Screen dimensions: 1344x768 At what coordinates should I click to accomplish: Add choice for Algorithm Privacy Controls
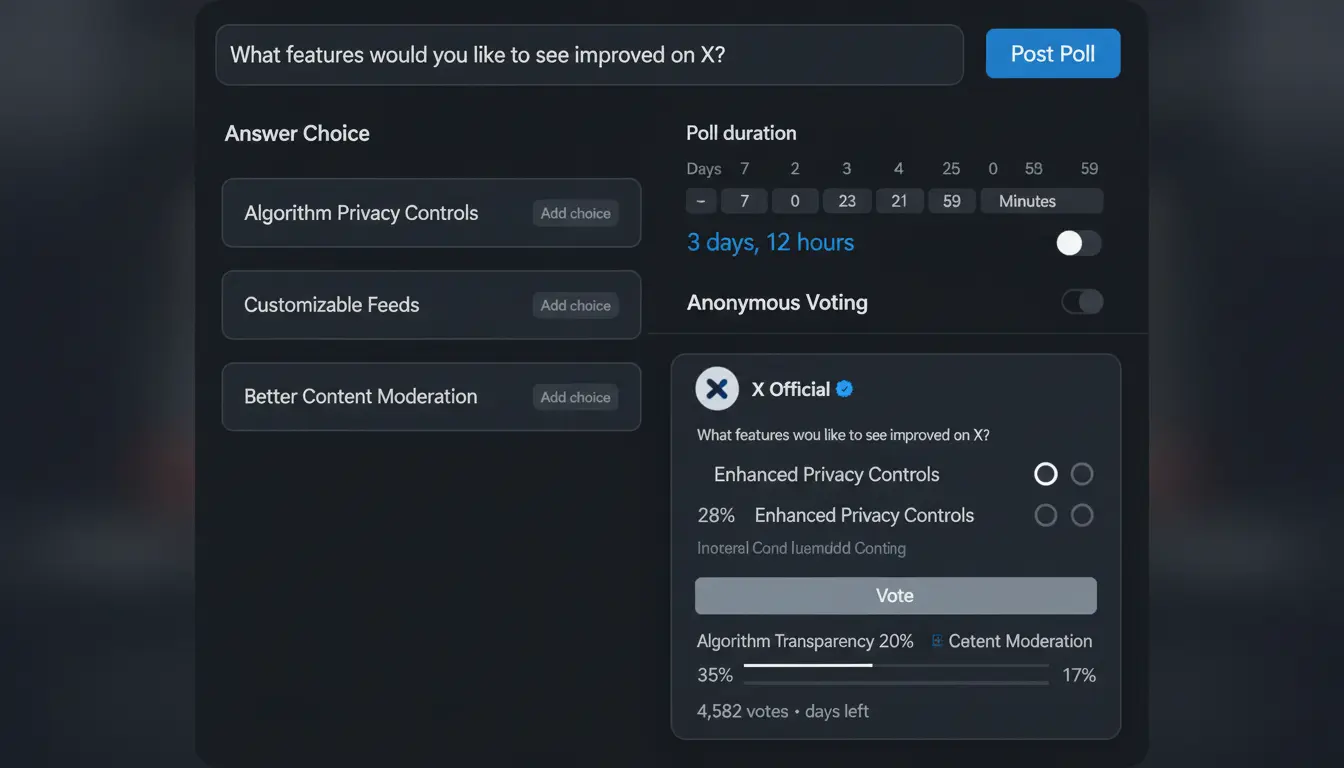(575, 213)
